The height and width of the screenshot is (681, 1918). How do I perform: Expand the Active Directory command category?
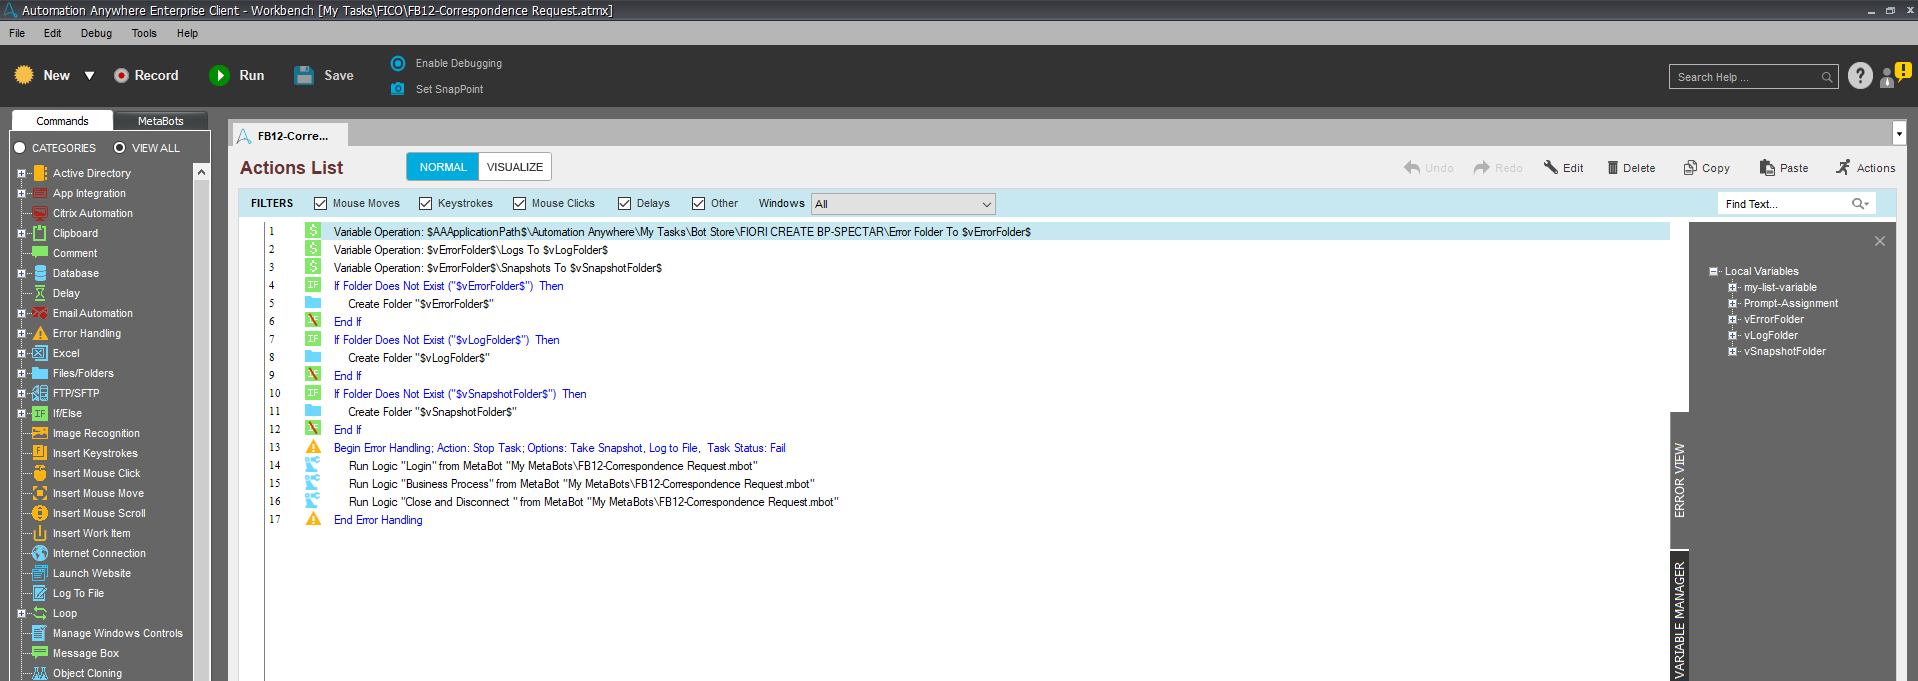point(21,173)
